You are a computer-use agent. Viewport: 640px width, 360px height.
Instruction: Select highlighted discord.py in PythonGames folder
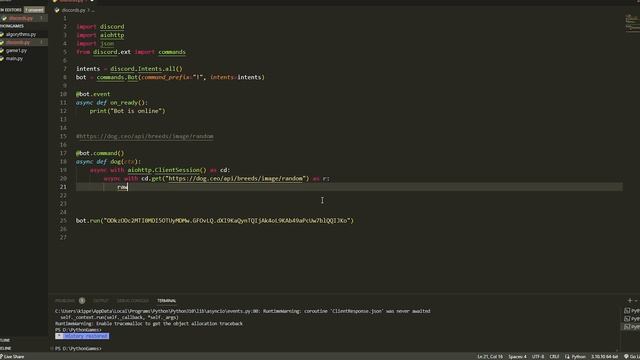[x=18, y=42]
